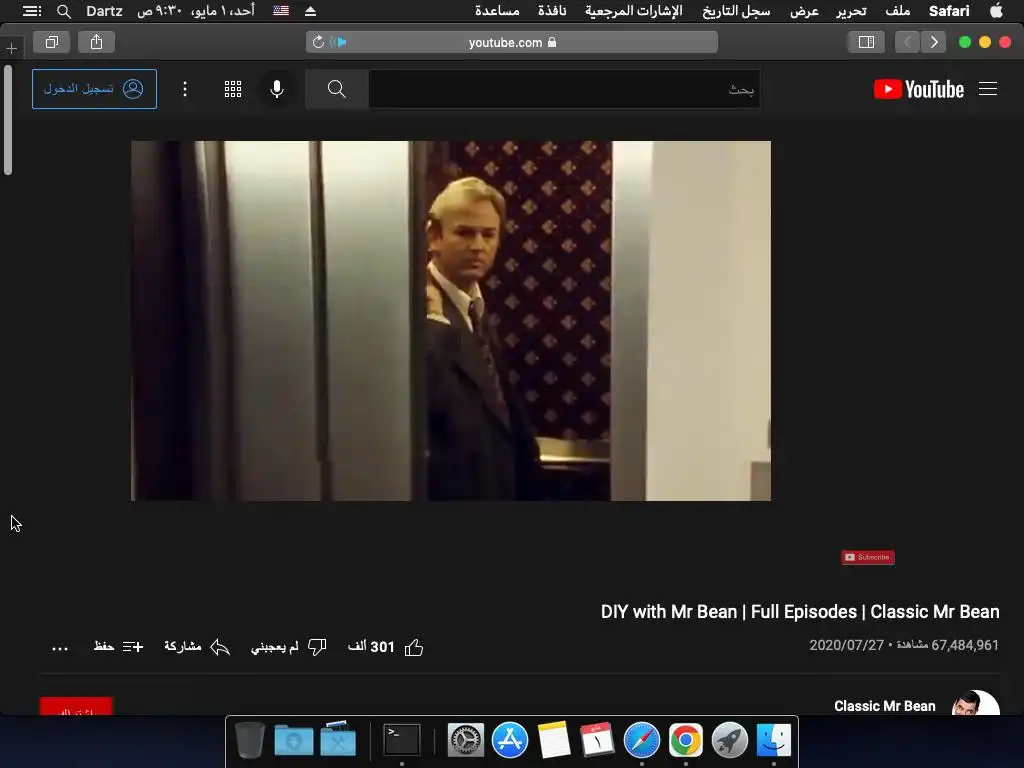Screen dimensions: 1024x768
Task: Open the عرض (View) menu
Action: coord(805,10)
